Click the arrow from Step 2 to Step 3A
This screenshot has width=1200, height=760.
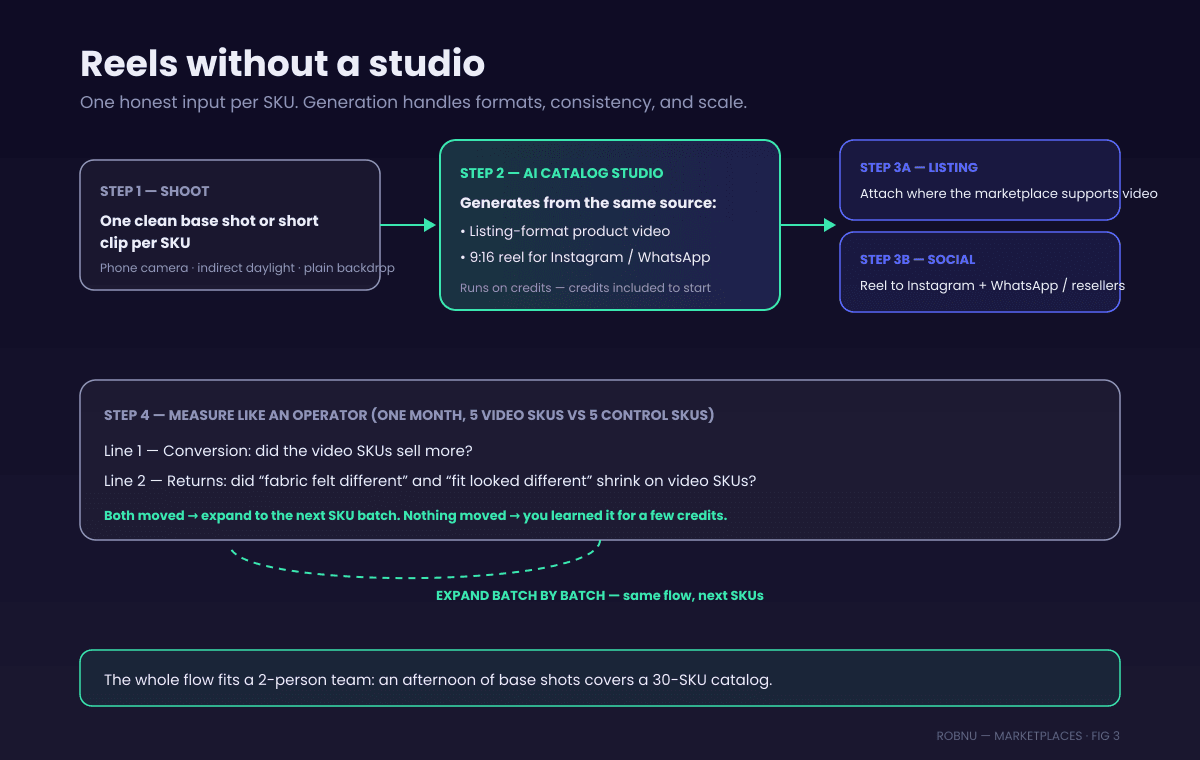point(808,225)
